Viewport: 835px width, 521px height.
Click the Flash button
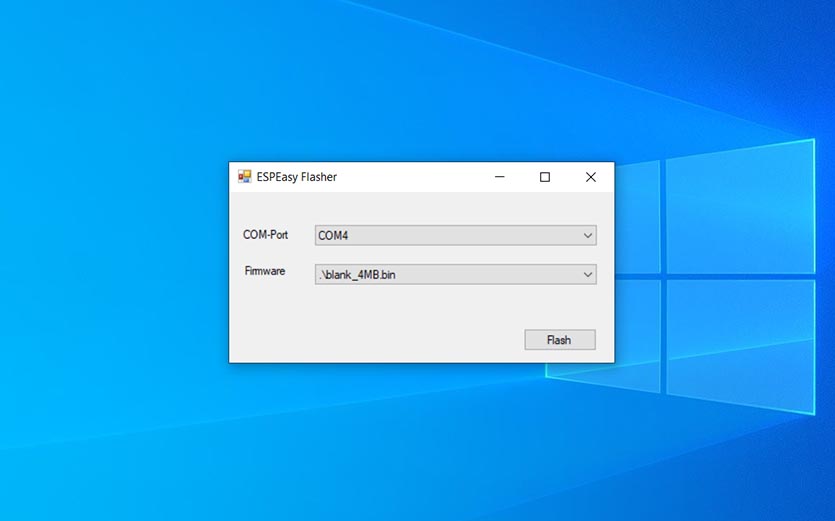click(560, 340)
